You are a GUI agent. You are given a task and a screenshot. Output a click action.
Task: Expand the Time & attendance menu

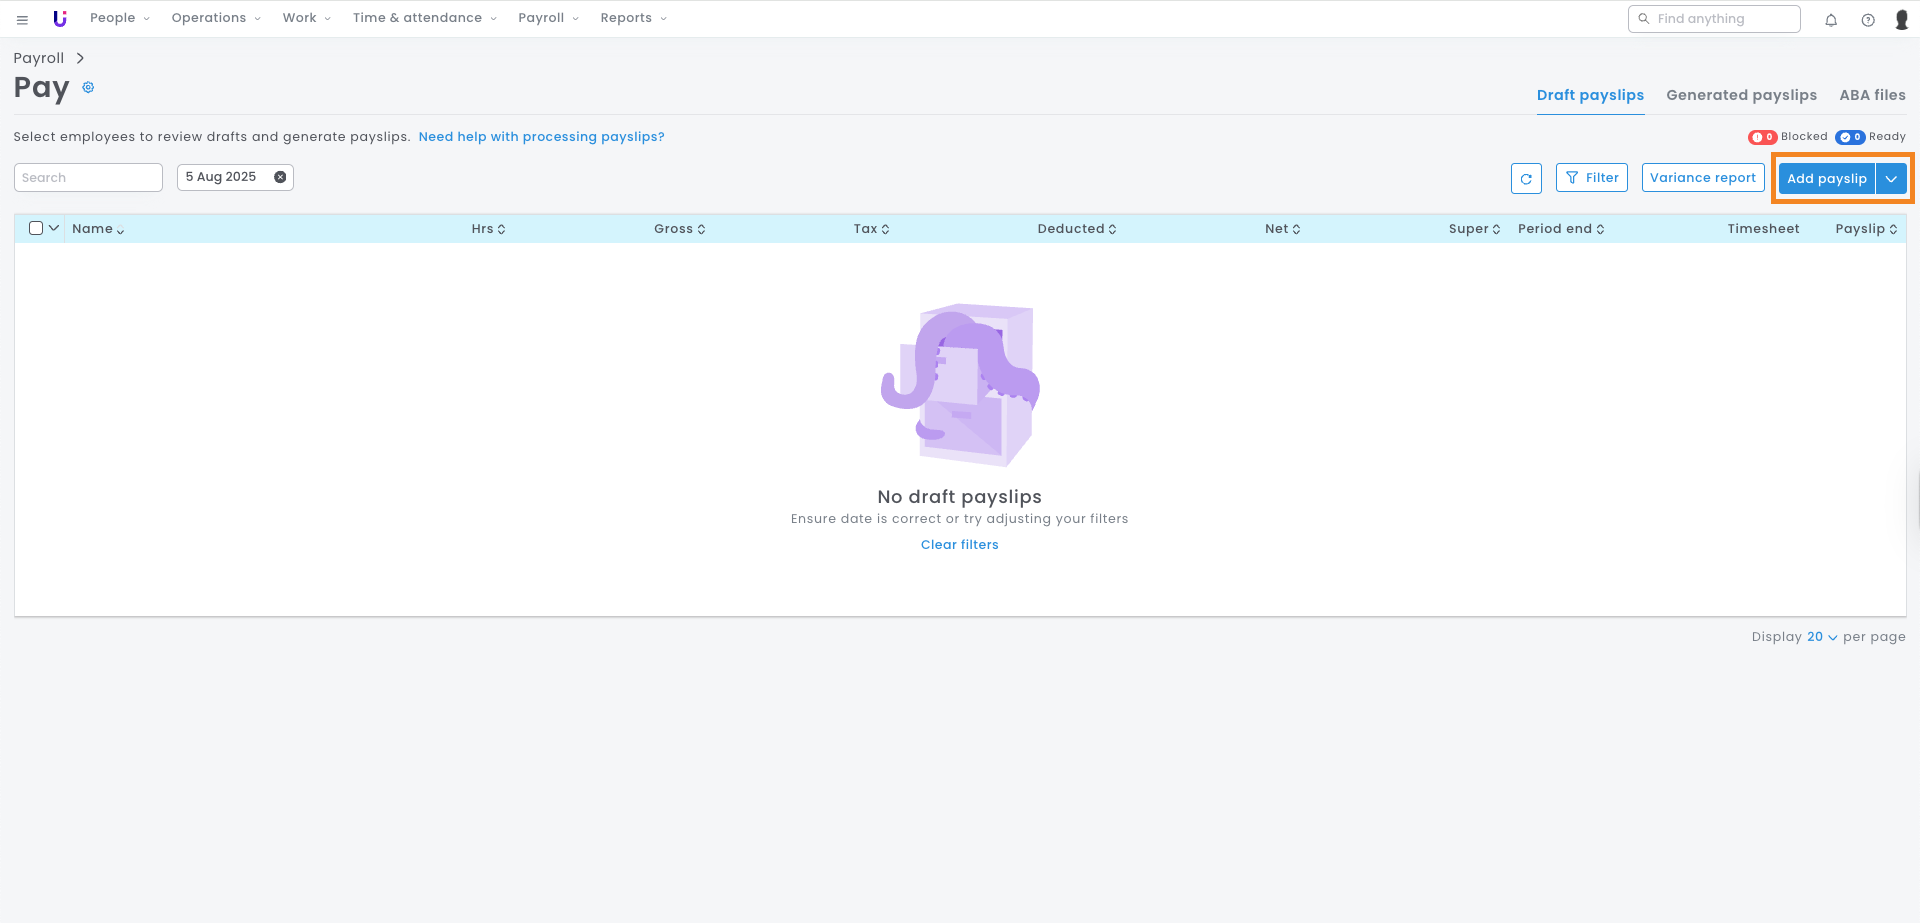pyautogui.click(x=424, y=18)
